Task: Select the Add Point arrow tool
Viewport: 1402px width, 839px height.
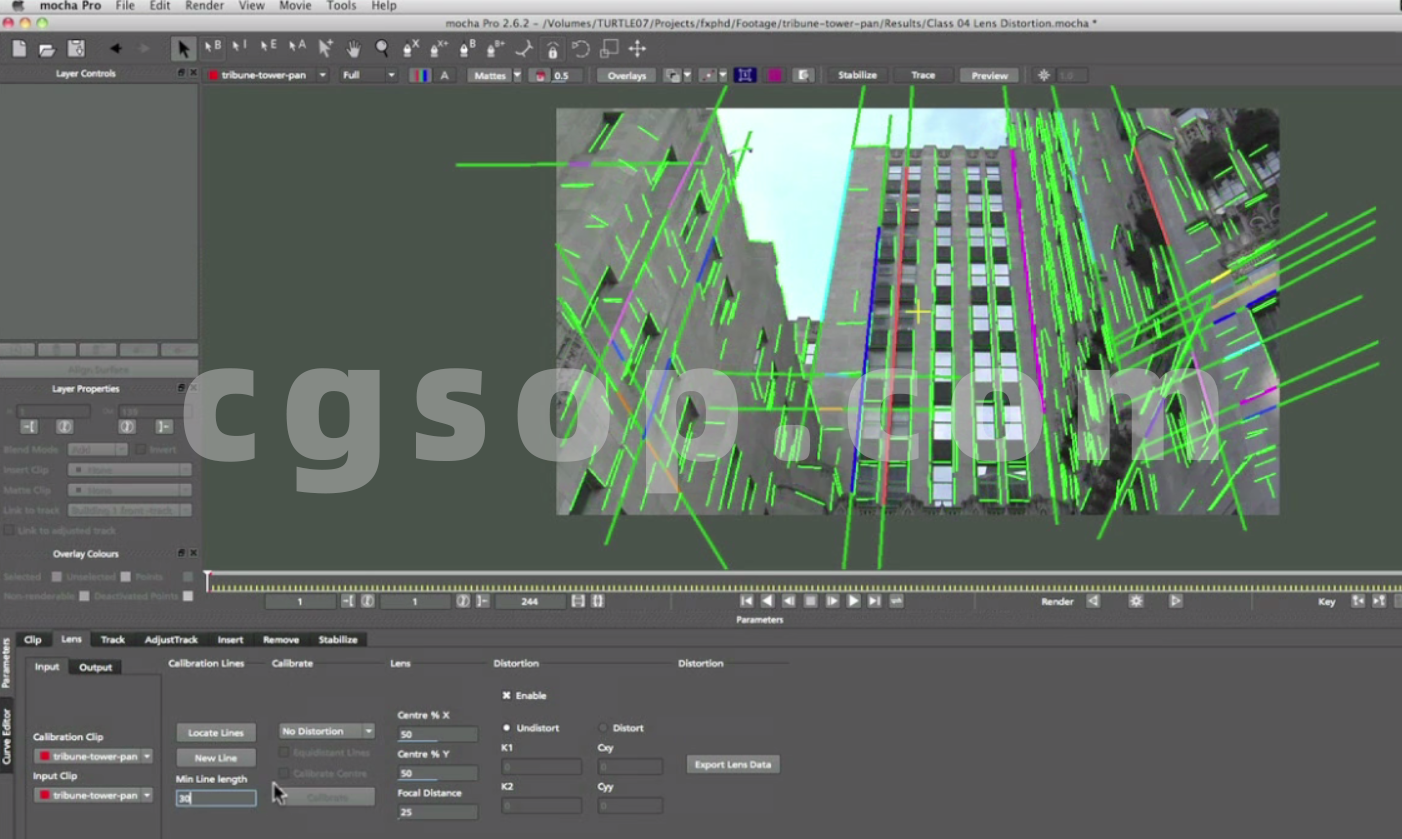Action: click(x=325, y=47)
